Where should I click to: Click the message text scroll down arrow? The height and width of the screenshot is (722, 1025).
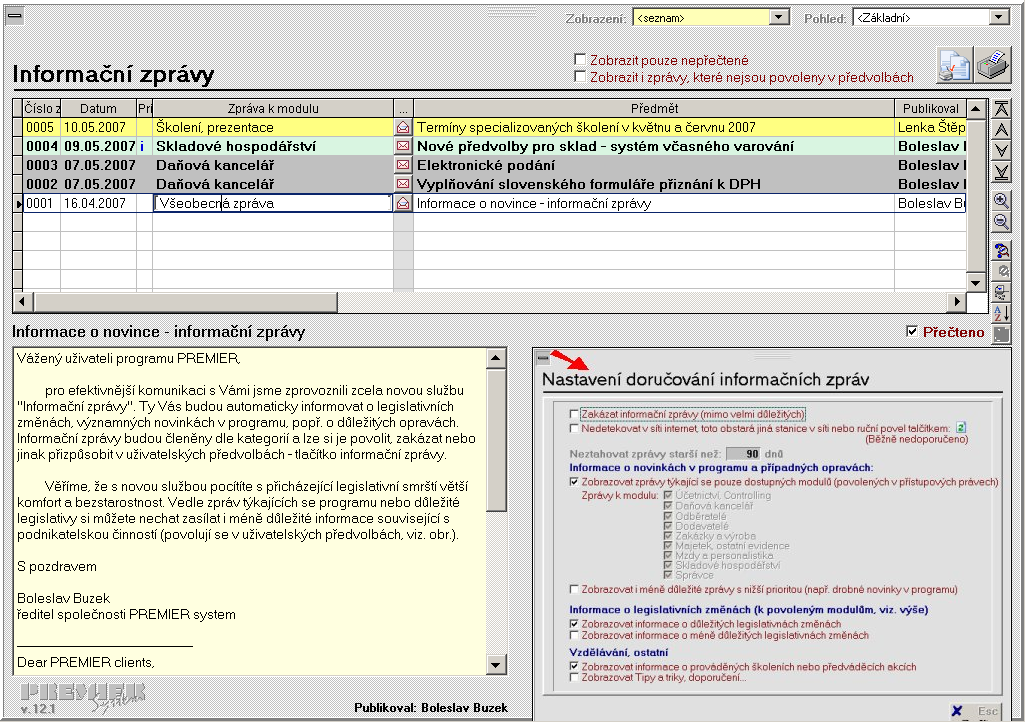point(496,664)
